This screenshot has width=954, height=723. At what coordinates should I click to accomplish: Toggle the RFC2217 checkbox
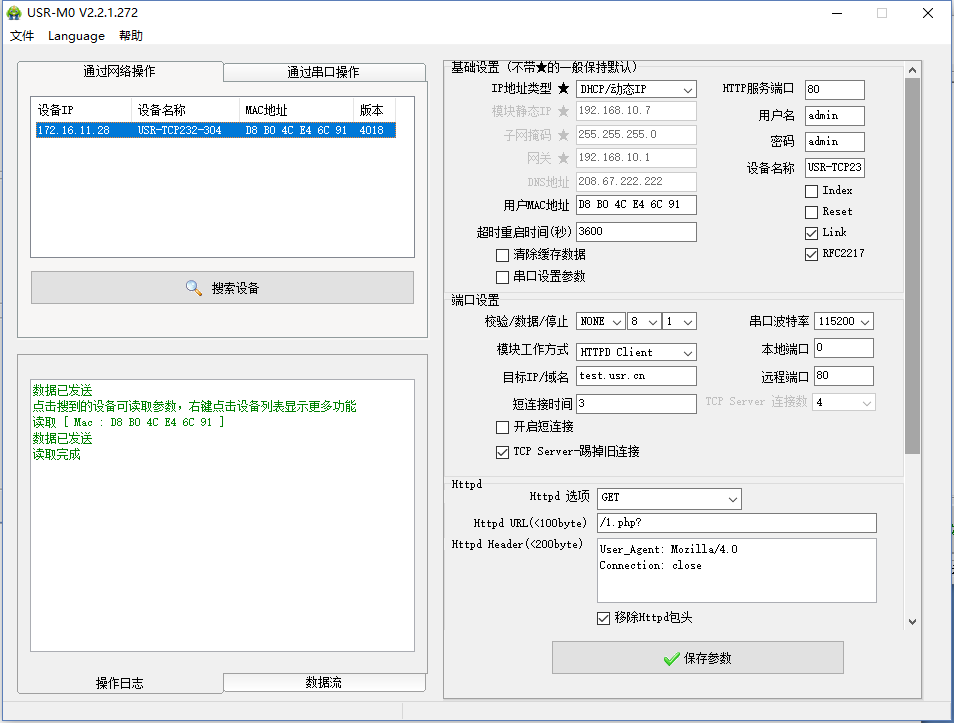click(811, 254)
